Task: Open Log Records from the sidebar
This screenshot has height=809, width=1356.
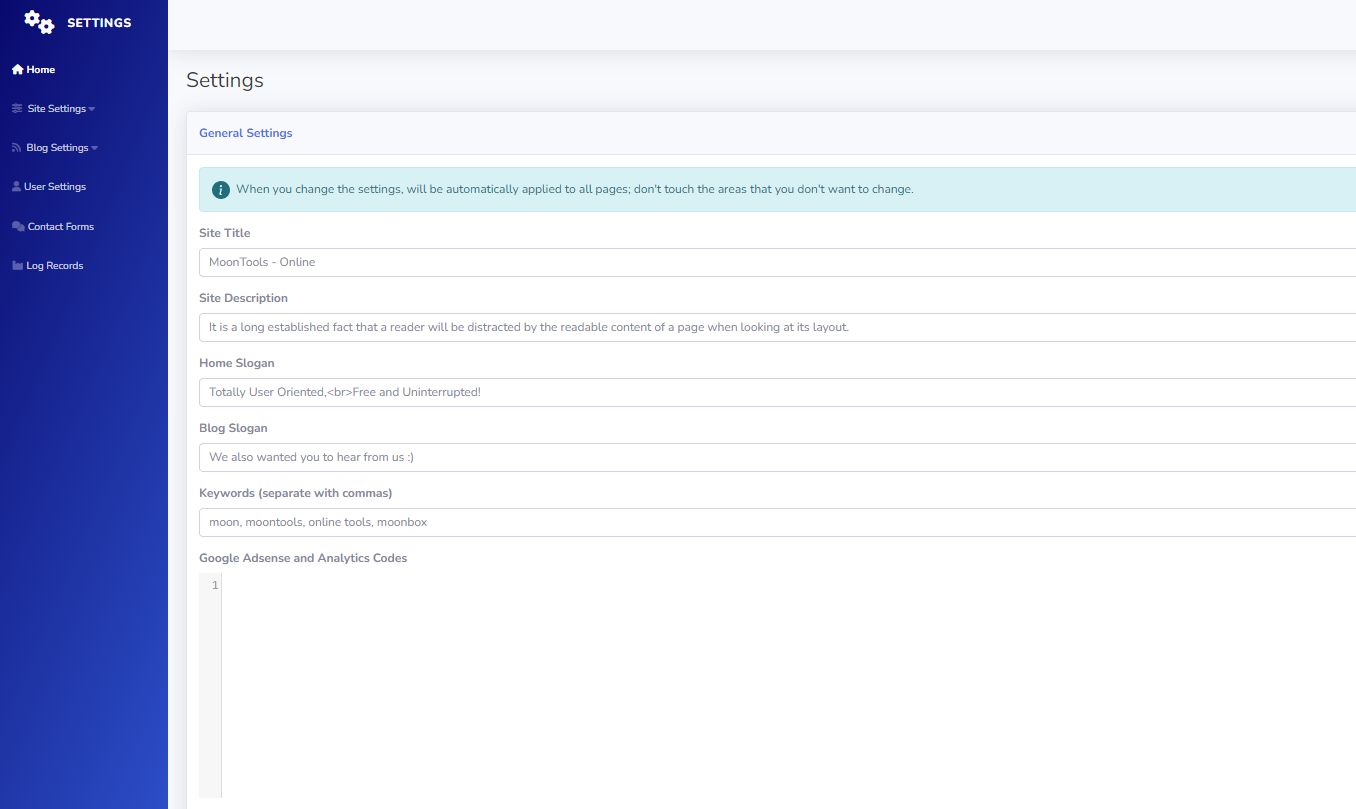Action: (x=47, y=266)
